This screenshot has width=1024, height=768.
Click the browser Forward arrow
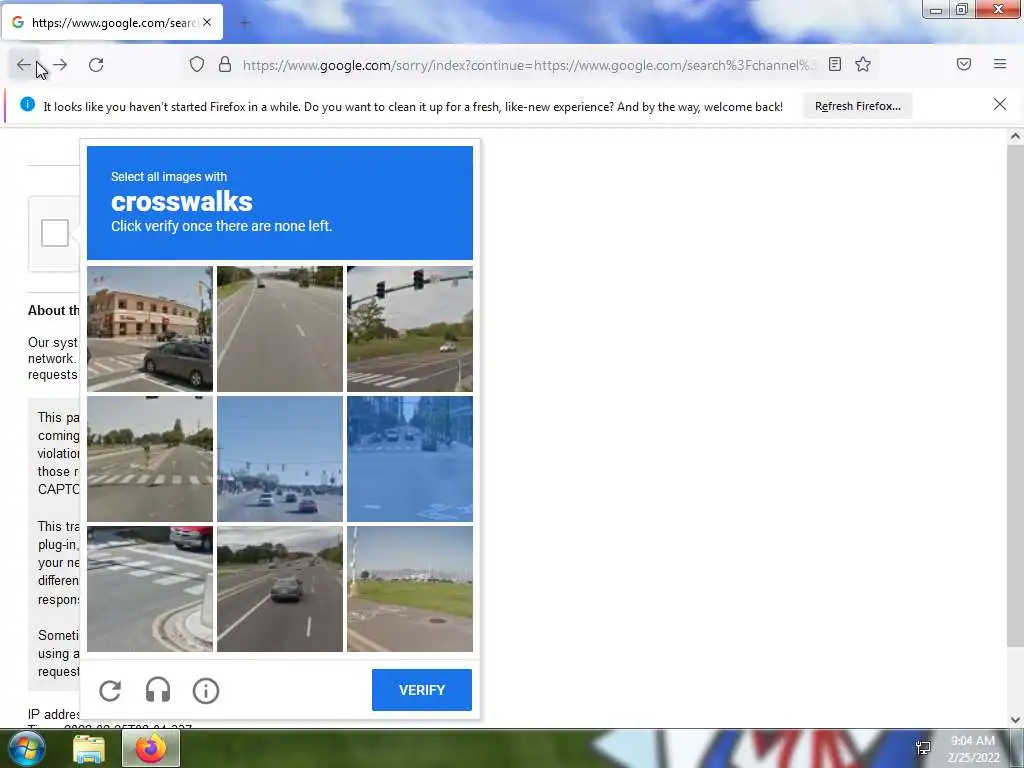point(60,65)
